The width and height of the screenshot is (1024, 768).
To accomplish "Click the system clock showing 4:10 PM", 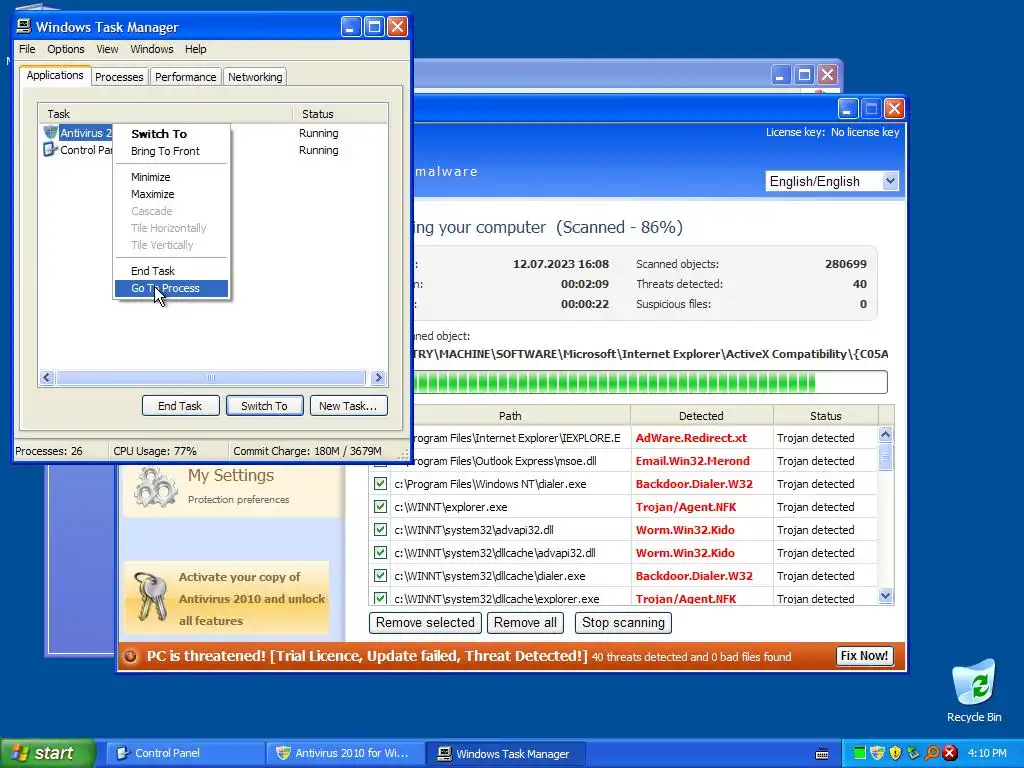I will [987, 753].
